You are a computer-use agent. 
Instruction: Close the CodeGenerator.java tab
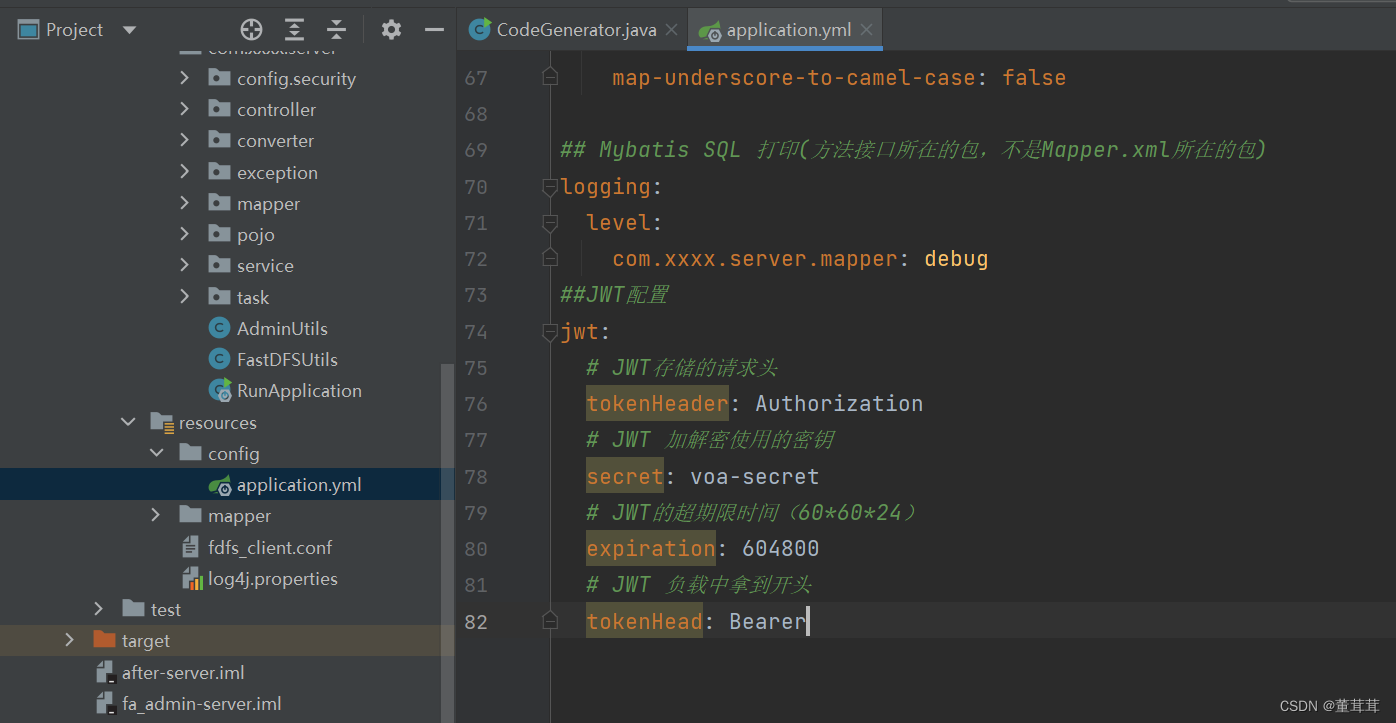[x=671, y=30]
